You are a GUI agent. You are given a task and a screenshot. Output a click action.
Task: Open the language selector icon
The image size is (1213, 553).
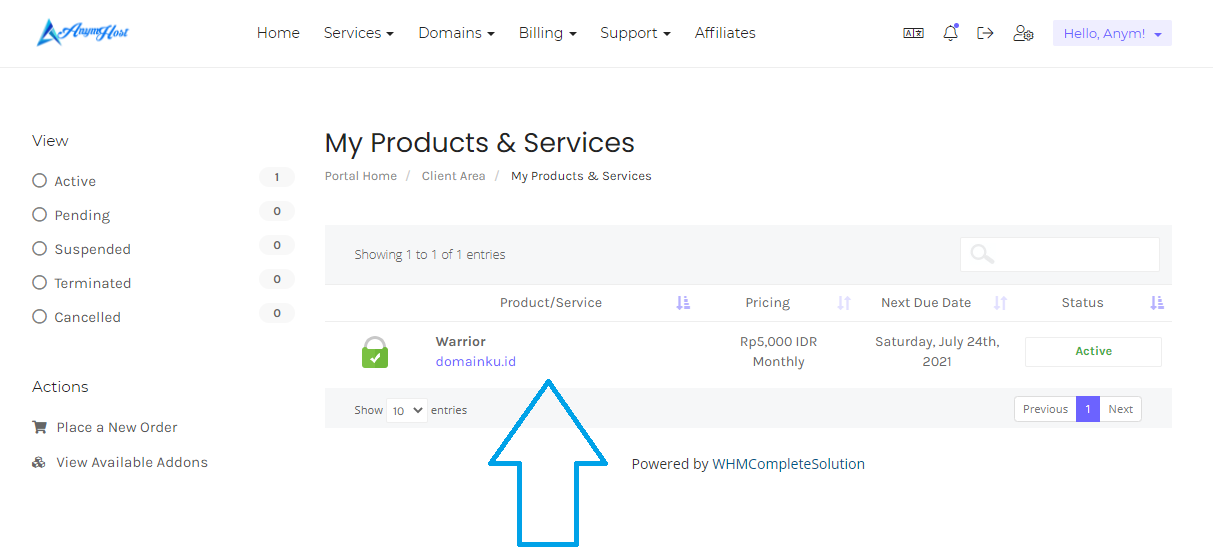click(x=913, y=33)
